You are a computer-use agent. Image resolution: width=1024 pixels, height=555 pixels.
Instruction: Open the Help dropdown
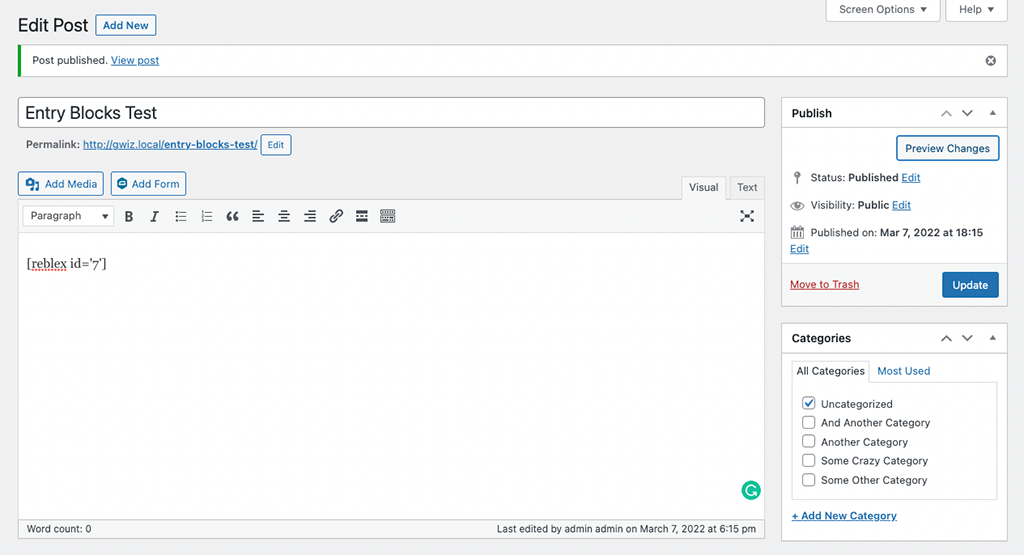click(976, 10)
